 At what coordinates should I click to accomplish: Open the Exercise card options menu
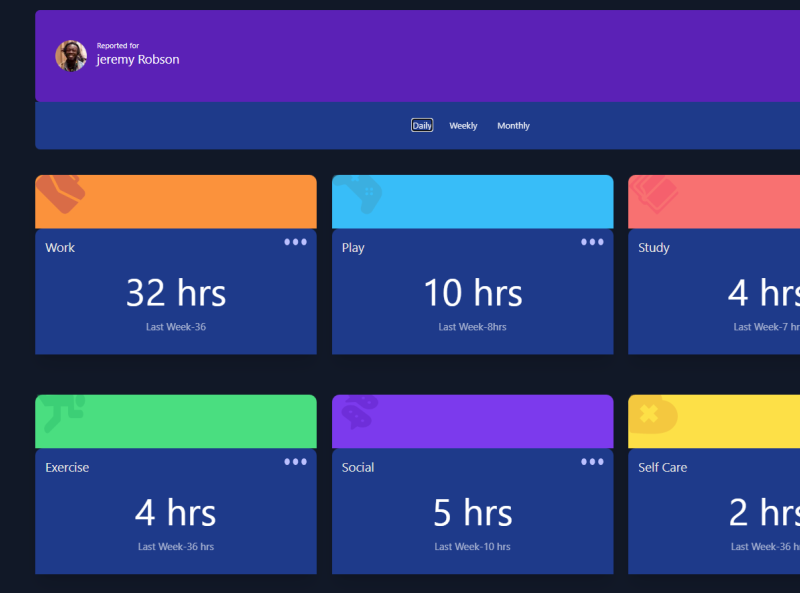(x=295, y=461)
